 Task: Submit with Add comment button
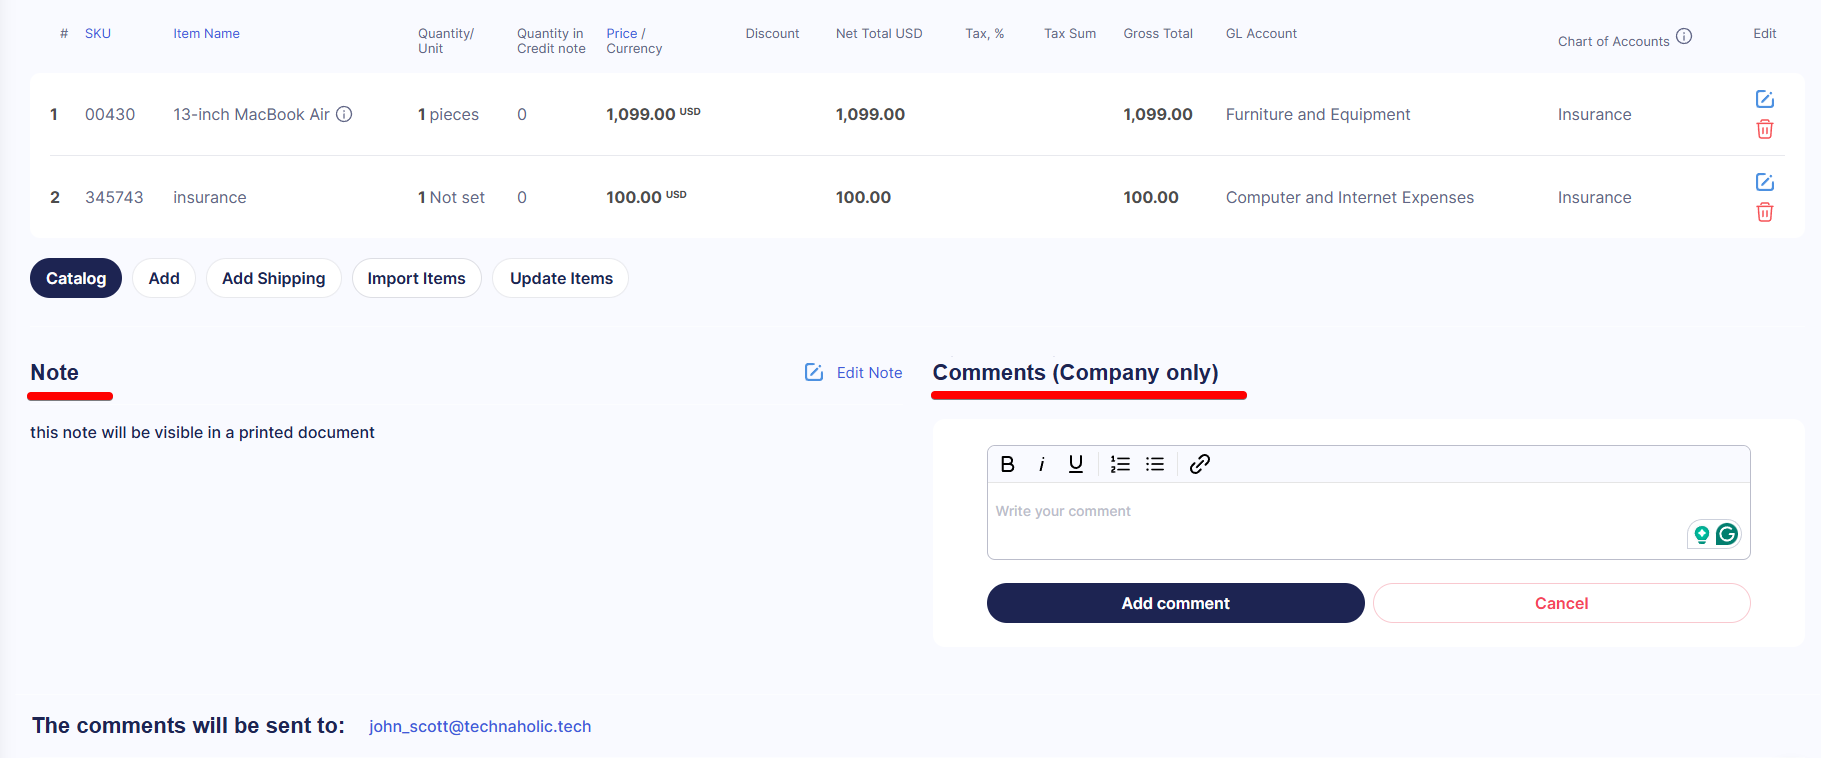(x=1176, y=603)
